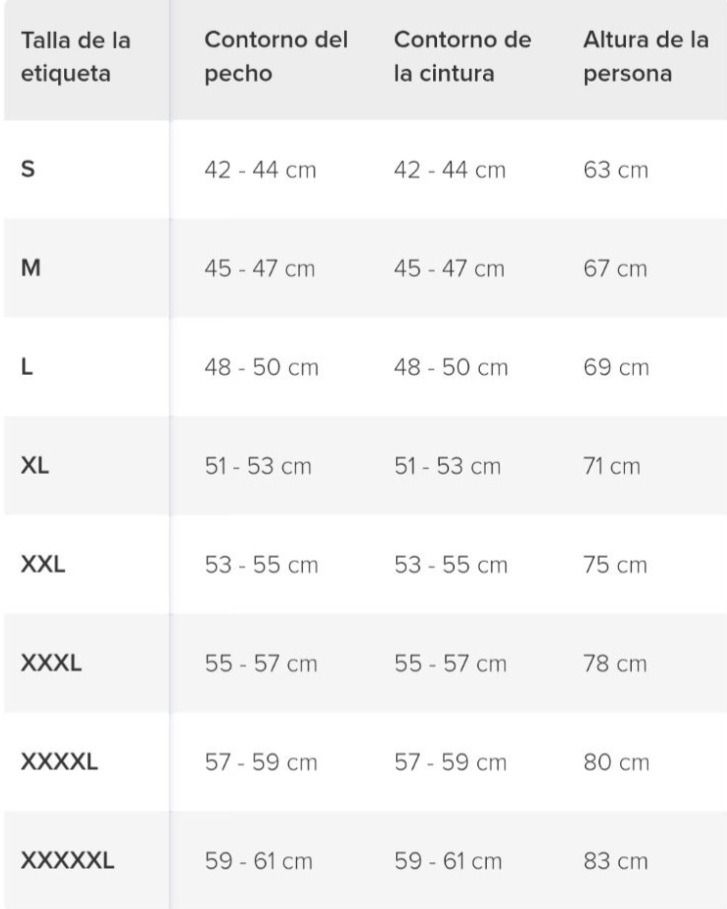This screenshot has height=909, width=727.
Task: Select the chest measurement for XXL
Action: tap(261, 565)
